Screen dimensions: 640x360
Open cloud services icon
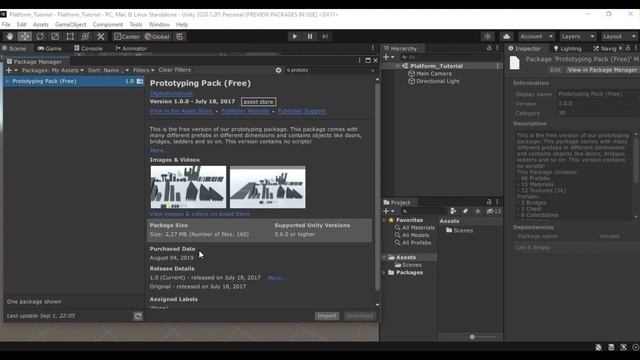[507, 36]
